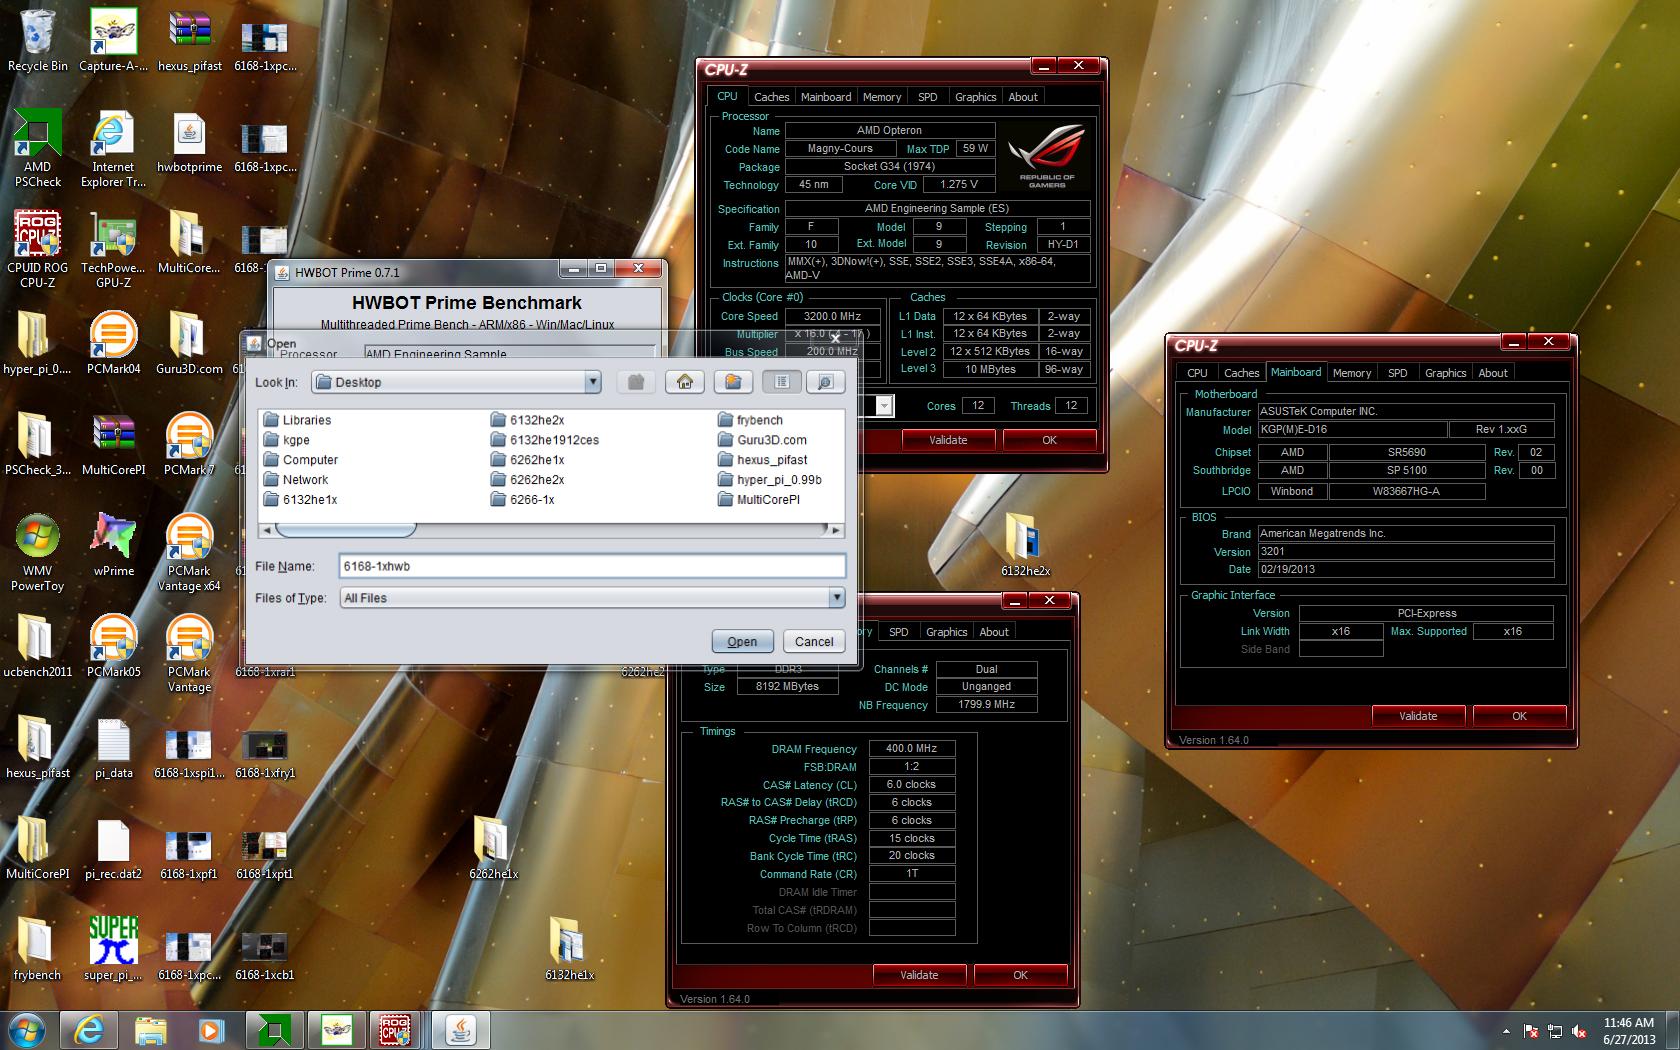Select Network in the file list

(296, 480)
